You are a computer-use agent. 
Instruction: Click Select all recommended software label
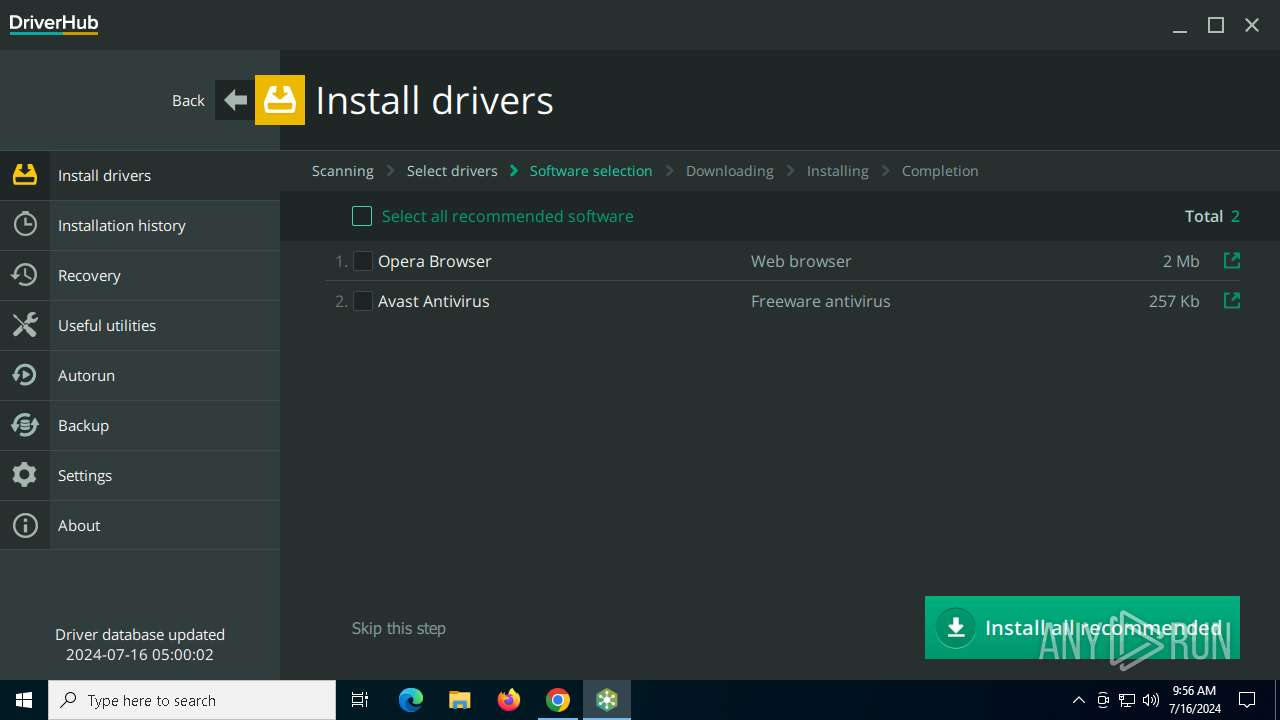(x=508, y=216)
